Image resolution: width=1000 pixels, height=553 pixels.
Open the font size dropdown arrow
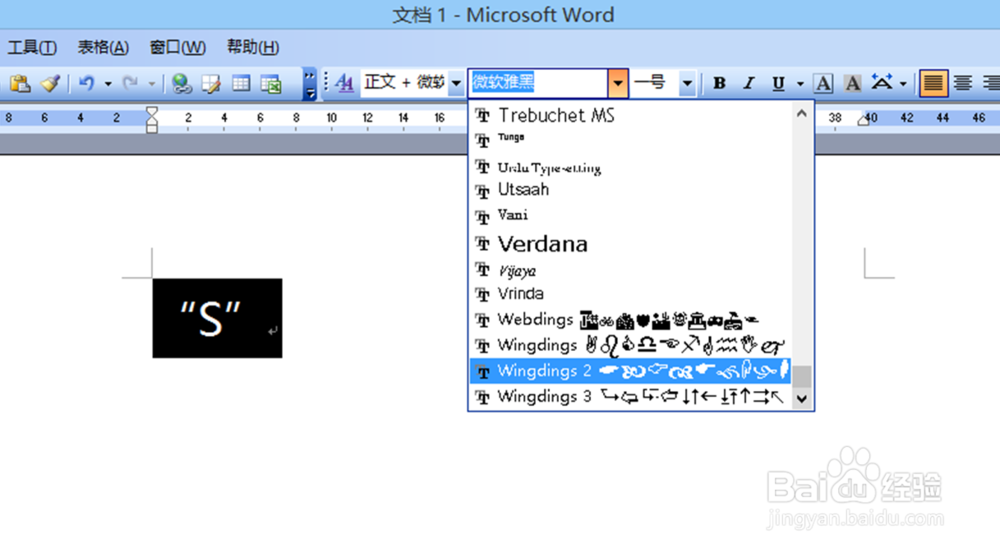point(687,83)
